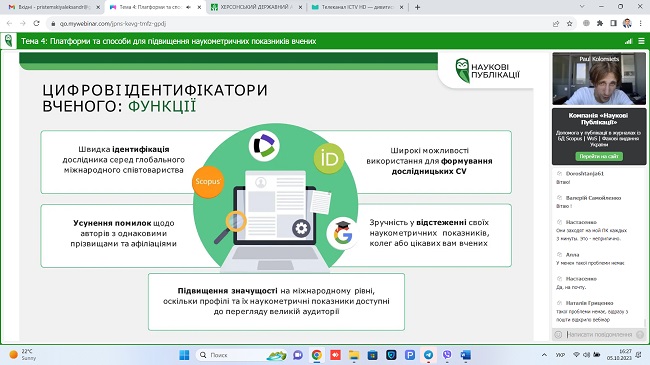Click the Google Scholar logo on slide
This screenshot has width=650, height=365.
click(342, 233)
